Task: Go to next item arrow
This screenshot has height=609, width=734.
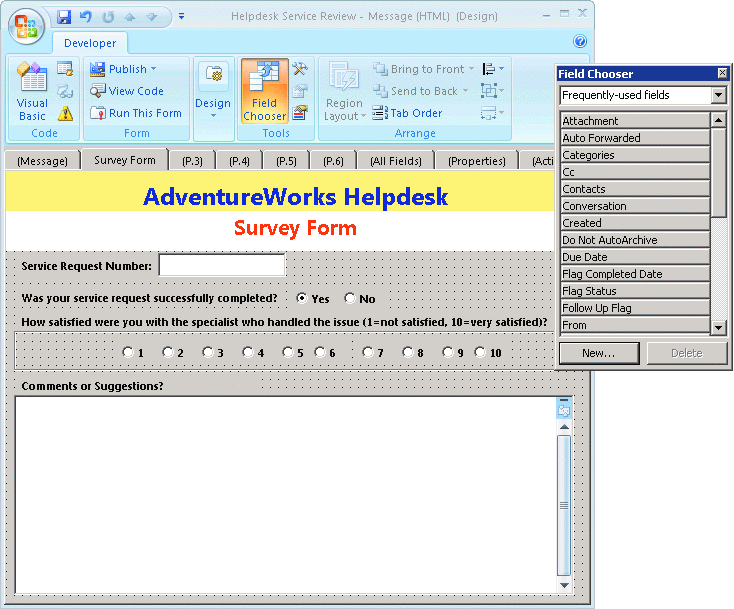Action: (x=151, y=17)
